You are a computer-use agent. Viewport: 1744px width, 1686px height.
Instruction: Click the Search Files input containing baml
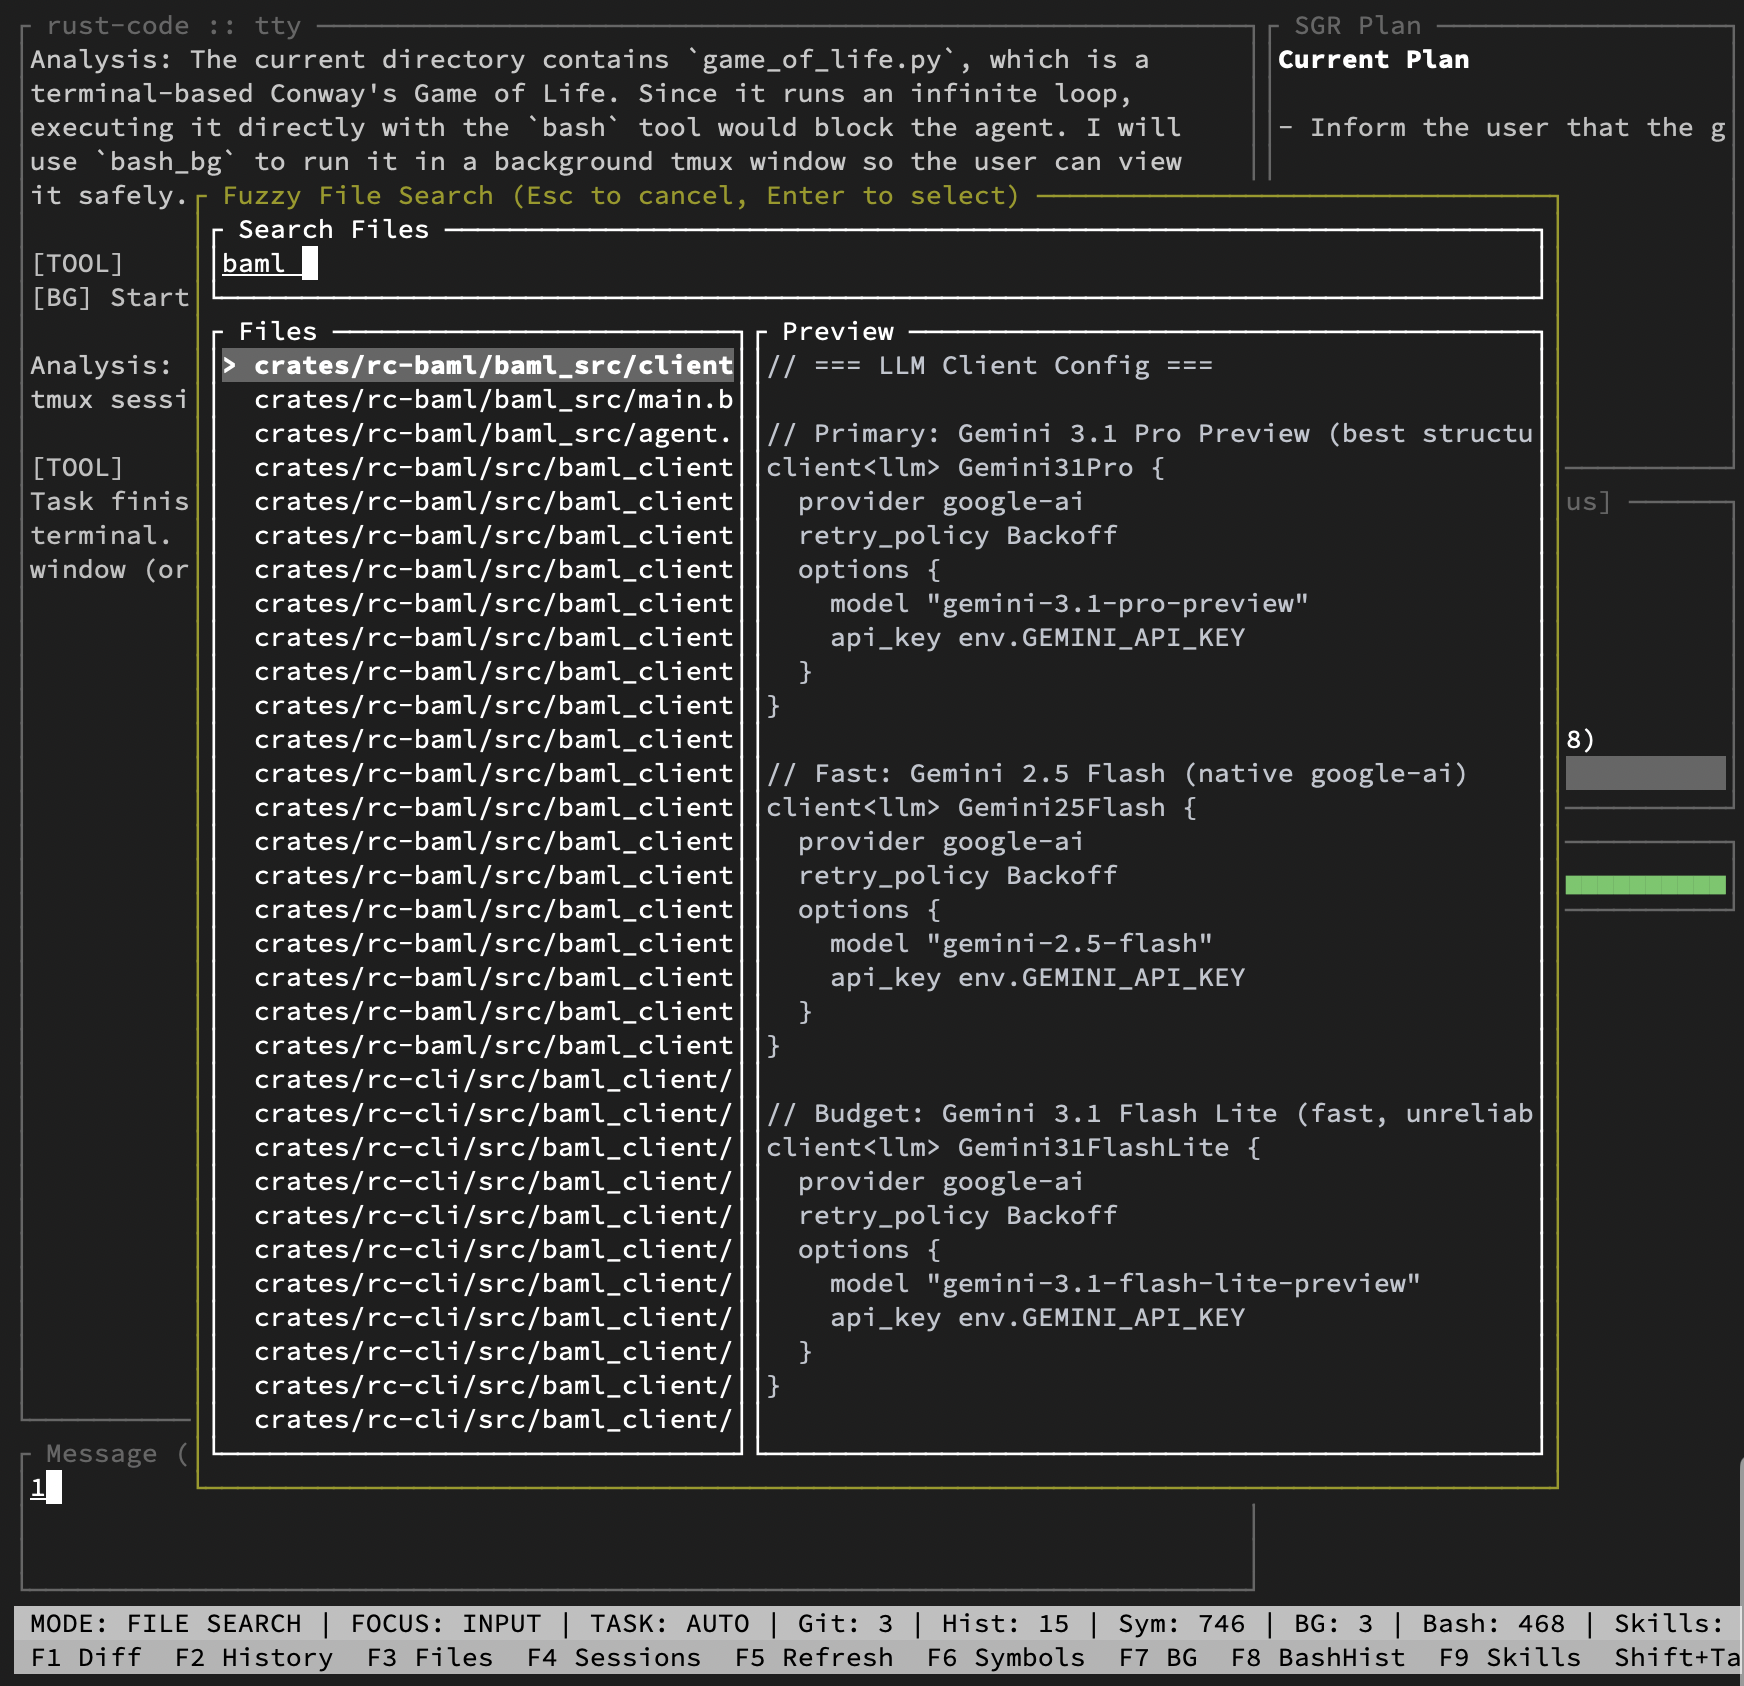coord(265,264)
